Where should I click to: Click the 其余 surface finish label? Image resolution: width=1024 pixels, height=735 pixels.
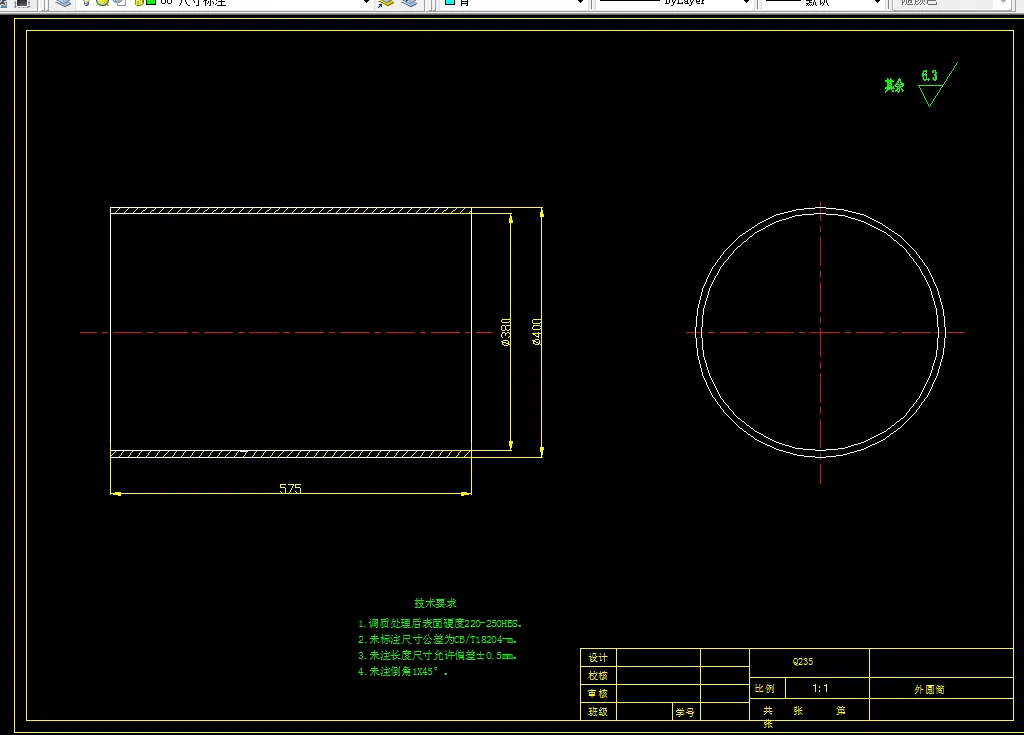click(x=894, y=86)
